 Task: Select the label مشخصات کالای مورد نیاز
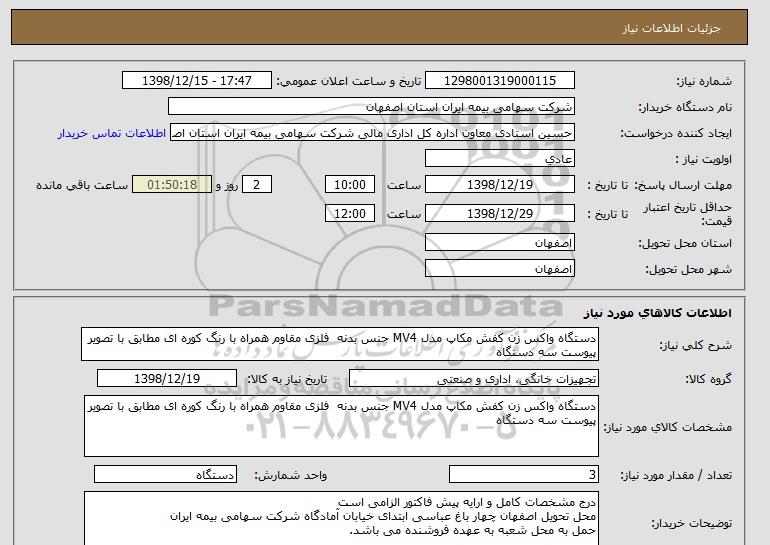point(667,428)
